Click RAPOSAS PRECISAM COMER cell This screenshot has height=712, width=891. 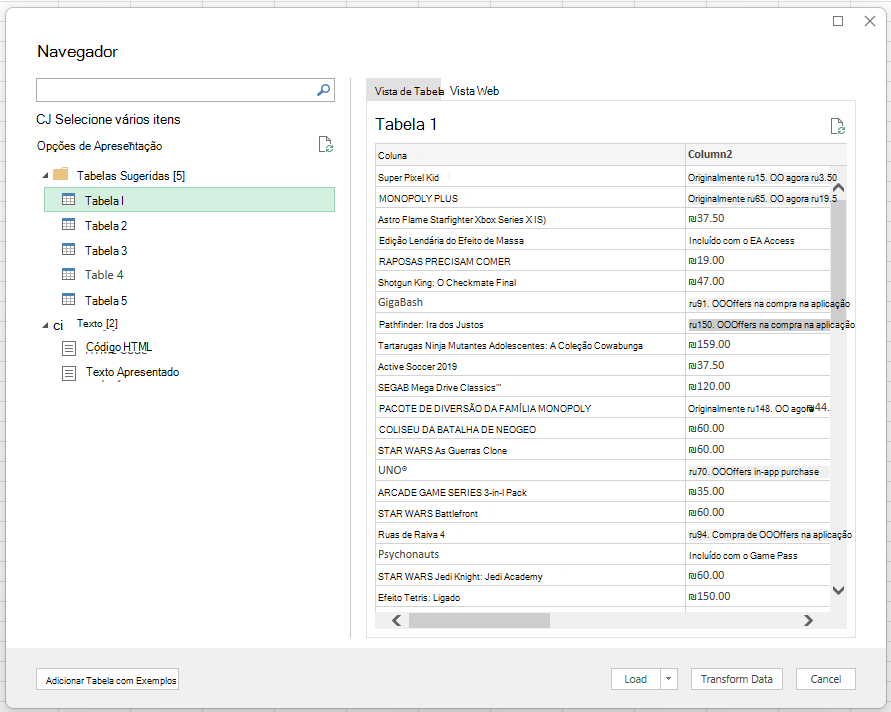(530, 261)
